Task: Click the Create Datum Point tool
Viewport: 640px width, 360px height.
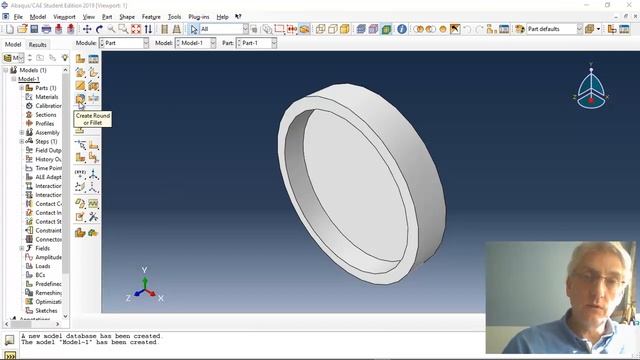Action: coord(80,173)
